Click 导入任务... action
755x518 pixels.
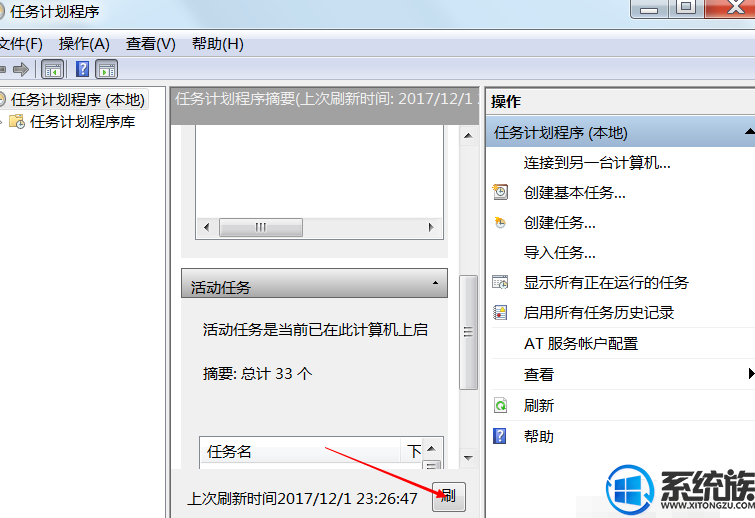click(x=560, y=252)
